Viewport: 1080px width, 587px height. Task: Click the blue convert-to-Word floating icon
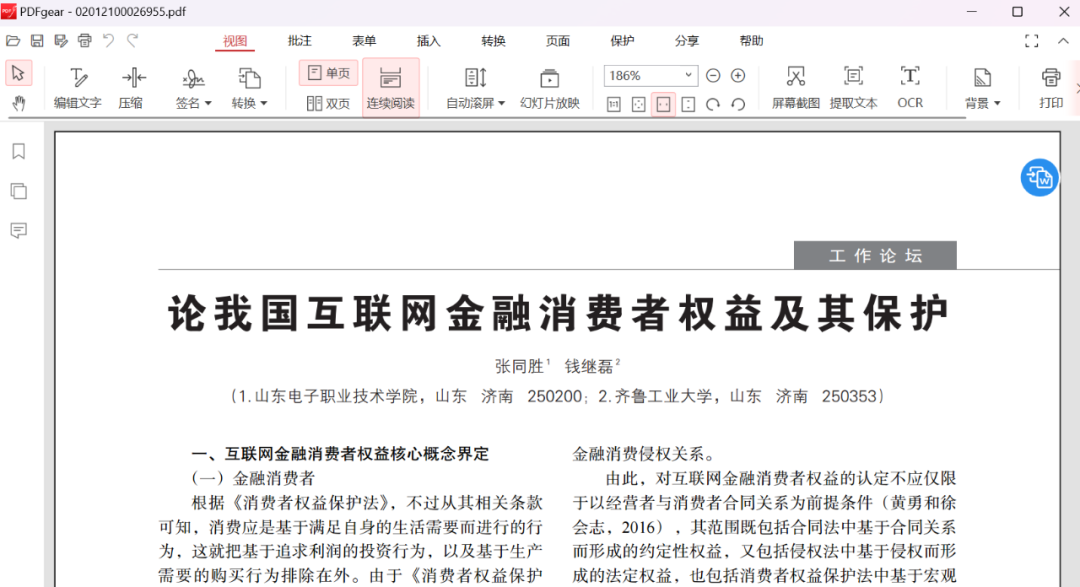click(1038, 178)
